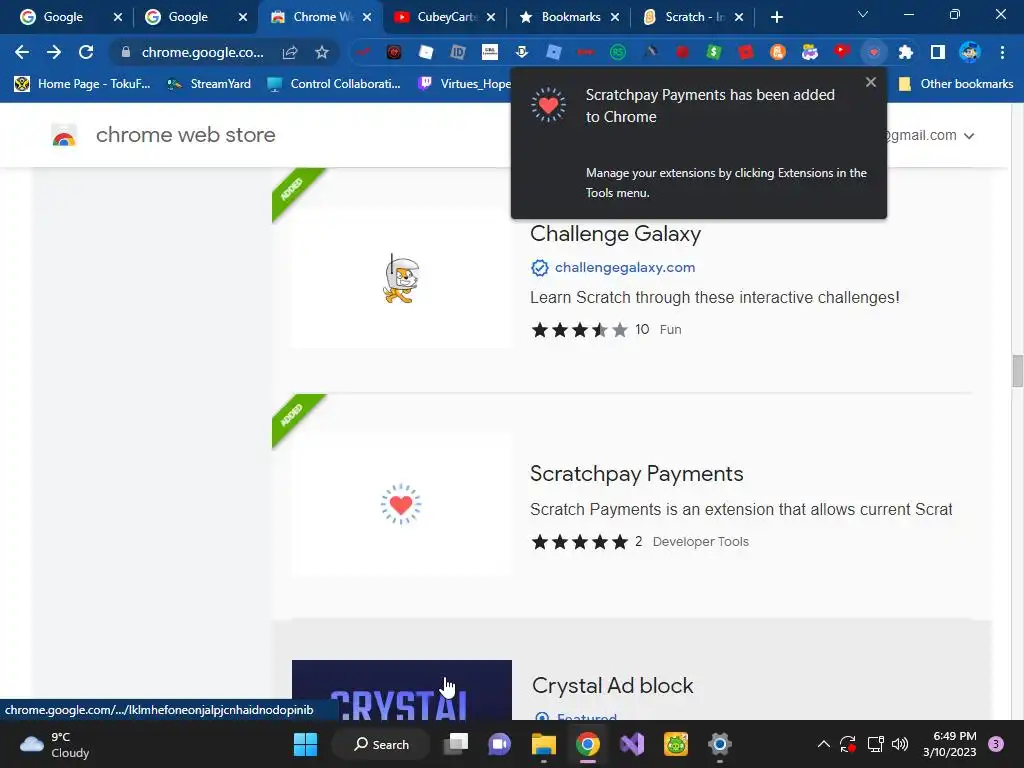1024x768 pixels.
Task: Open the Challenge Galaxy extension title
Action: 615,233
